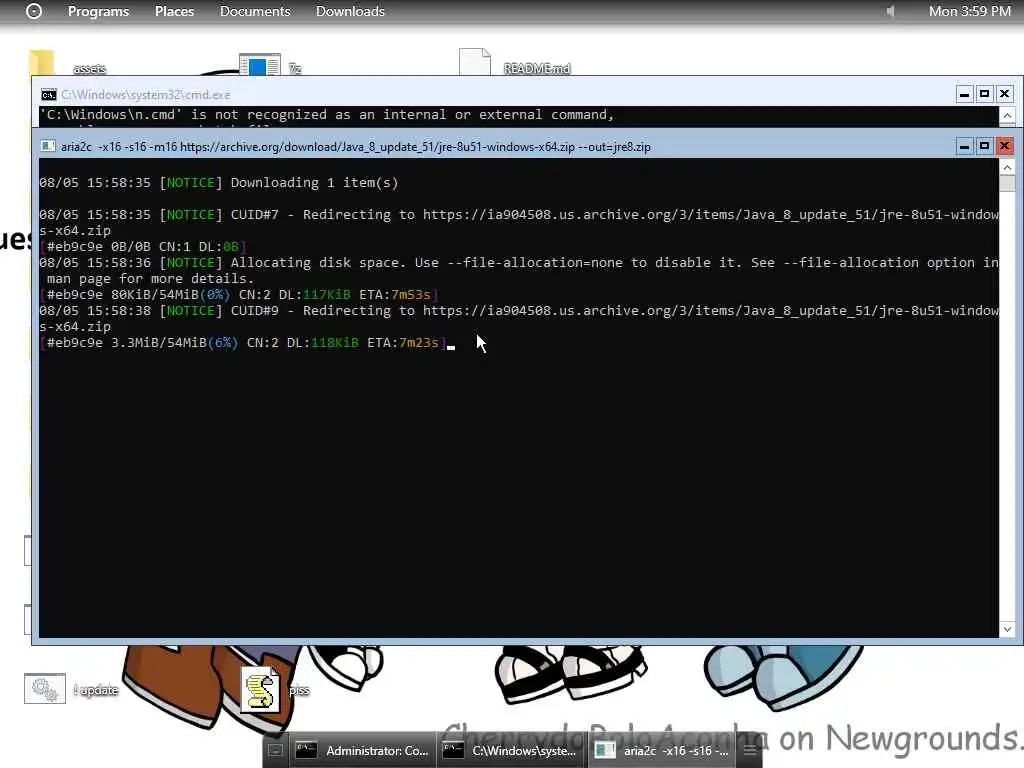1024x768 pixels.
Task: Minimize the aria2c window
Action: pos(964,146)
